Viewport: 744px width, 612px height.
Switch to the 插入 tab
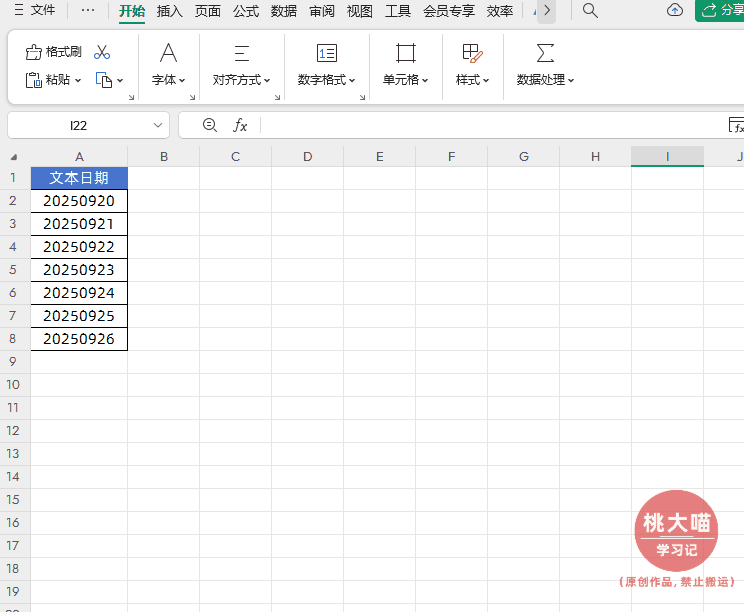coord(169,10)
